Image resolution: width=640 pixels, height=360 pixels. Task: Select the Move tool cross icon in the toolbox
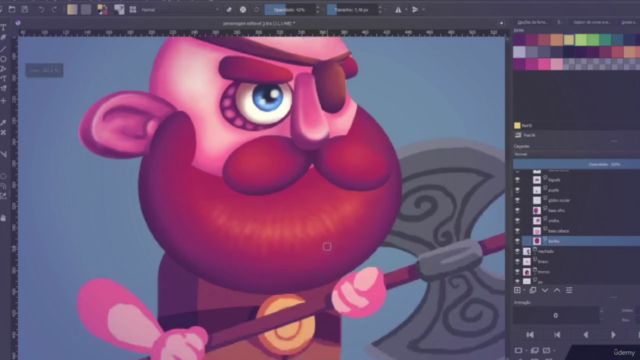[3, 100]
